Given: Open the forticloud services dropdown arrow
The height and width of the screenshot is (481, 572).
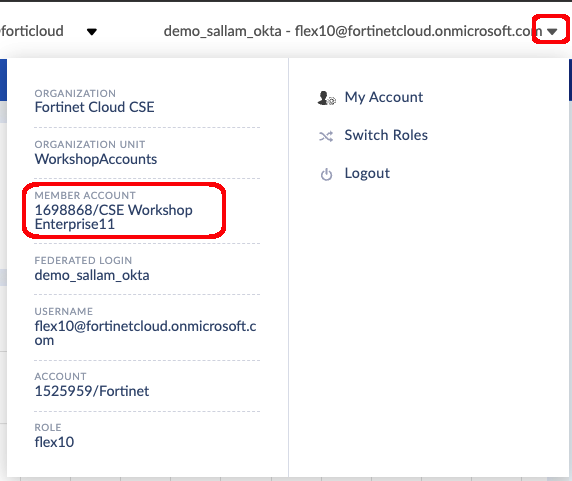Looking at the screenshot, I should (x=92, y=32).
